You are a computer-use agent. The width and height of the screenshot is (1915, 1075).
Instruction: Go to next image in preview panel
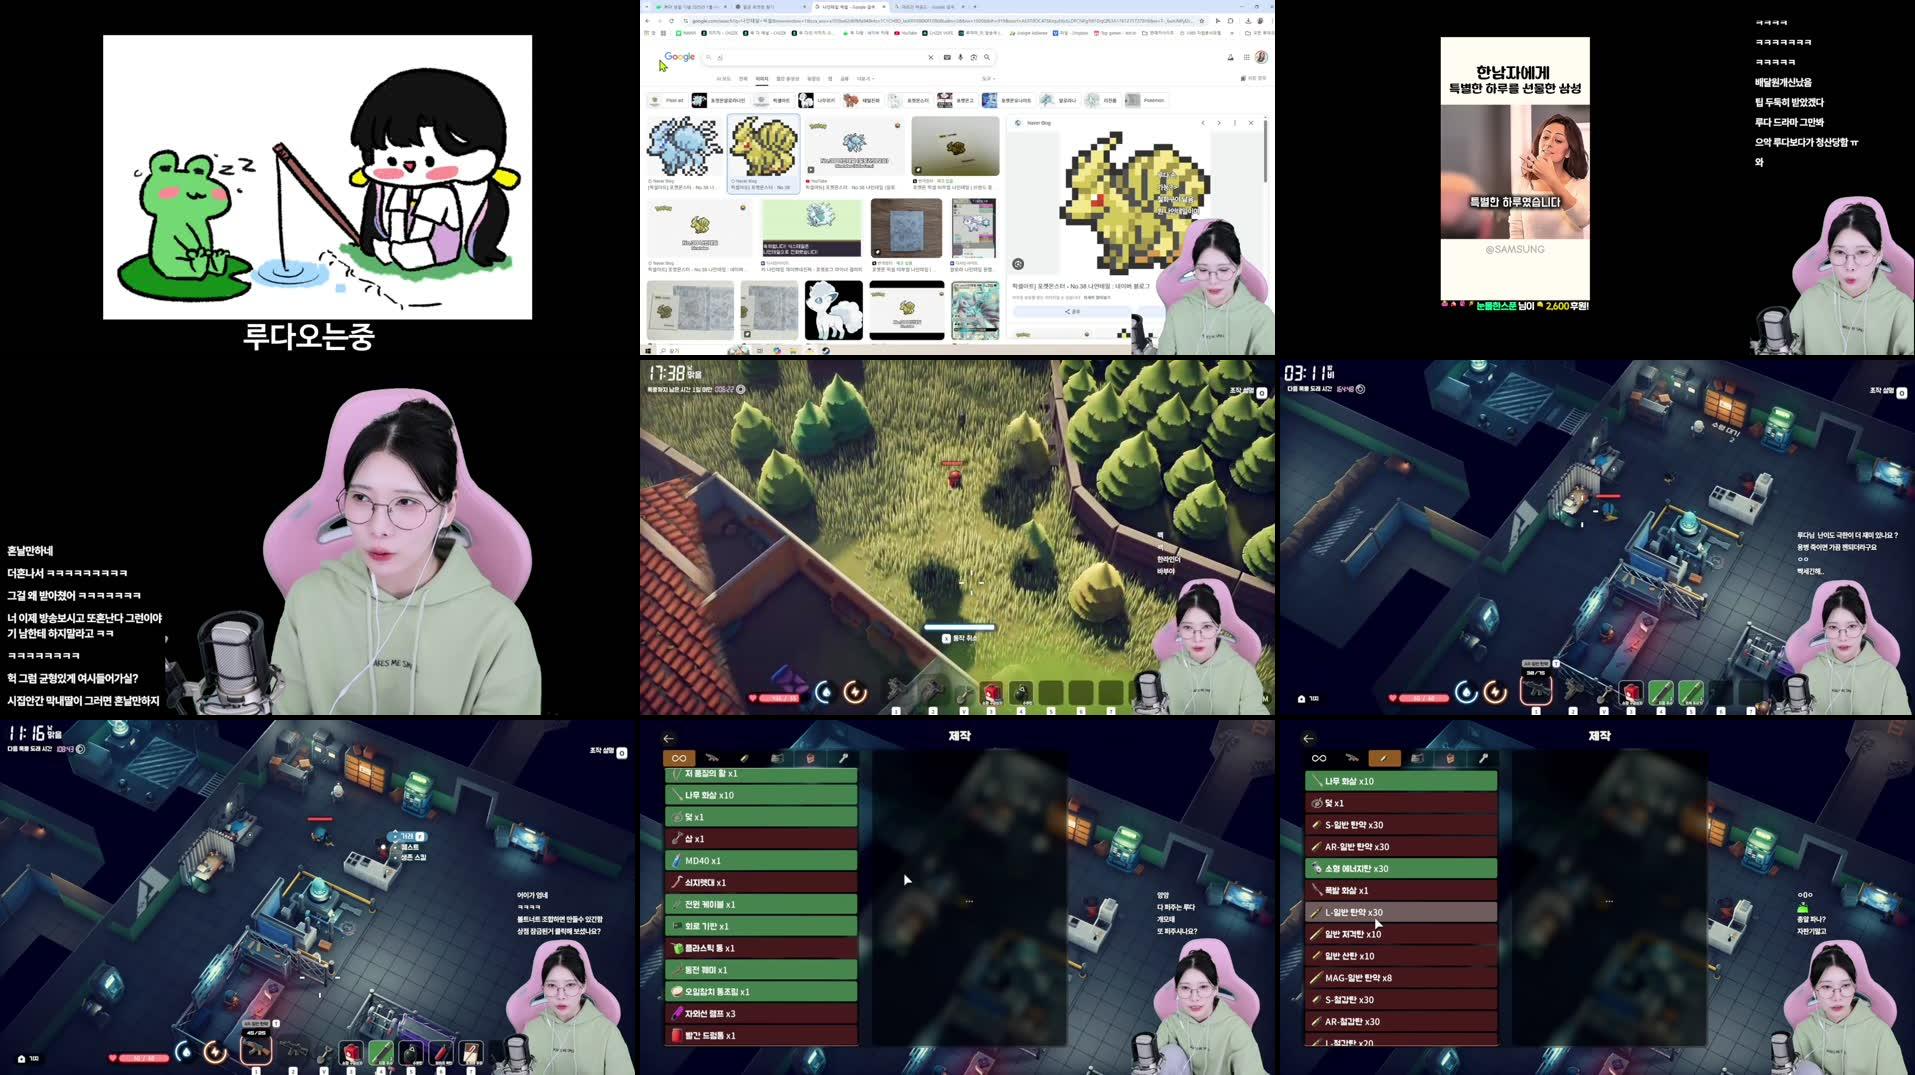tap(1218, 123)
